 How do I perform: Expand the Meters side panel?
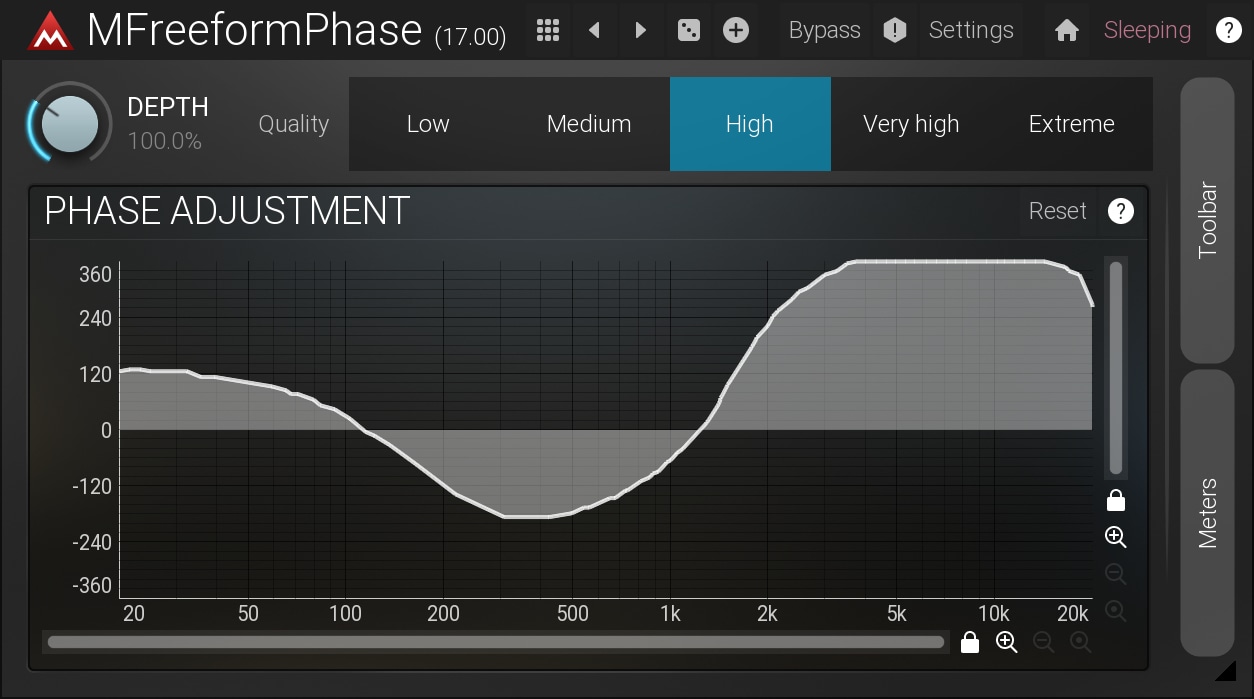[1207, 512]
